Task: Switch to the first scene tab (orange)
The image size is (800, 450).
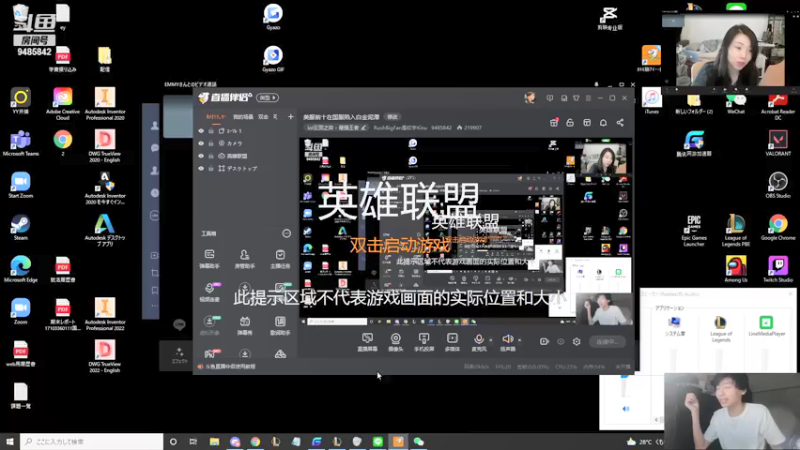Action: [215, 117]
